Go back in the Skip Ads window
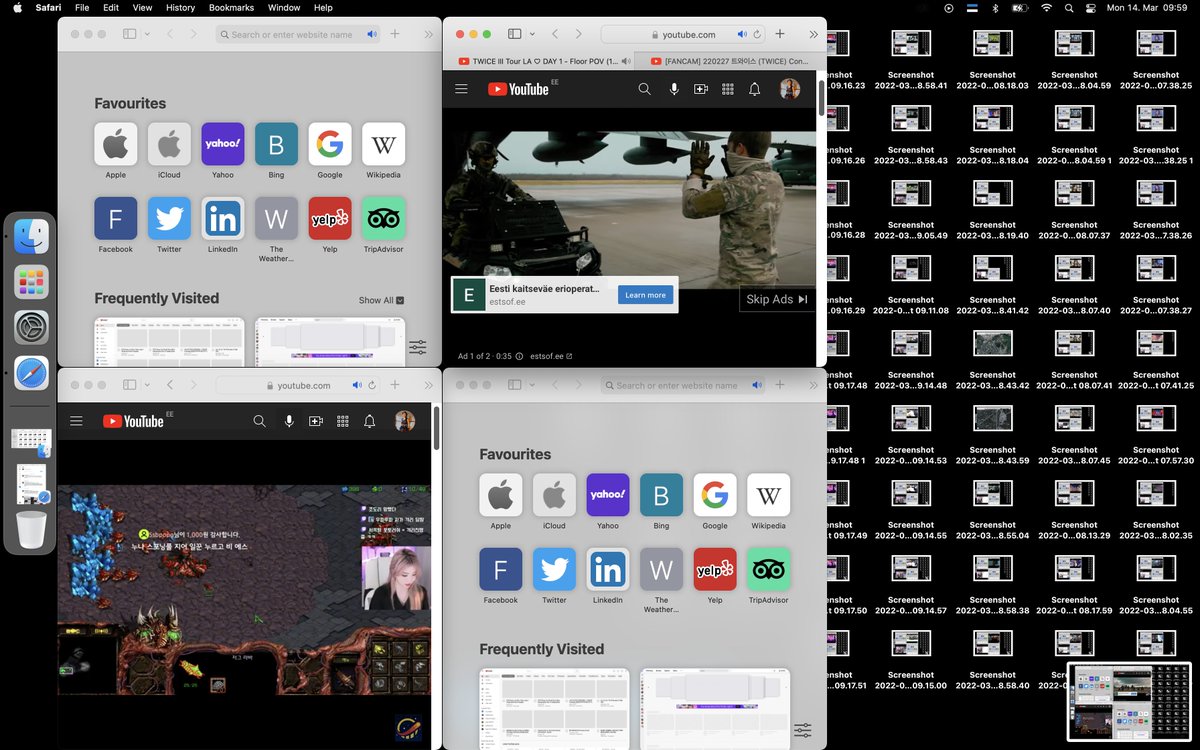The image size is (1200, 750). tap(555, 34)
